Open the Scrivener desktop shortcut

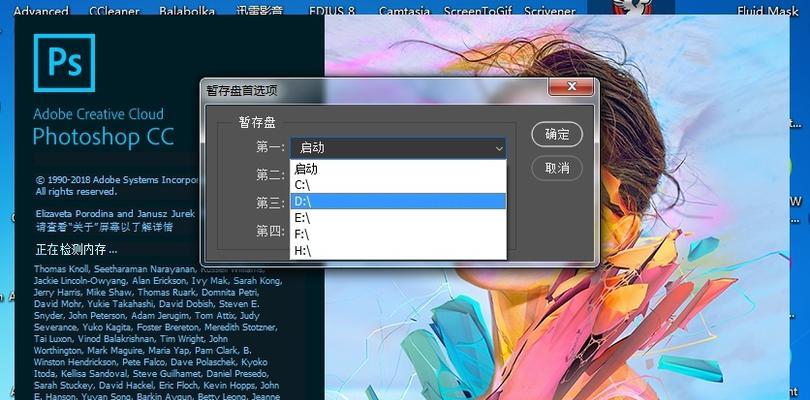point(550,11)
